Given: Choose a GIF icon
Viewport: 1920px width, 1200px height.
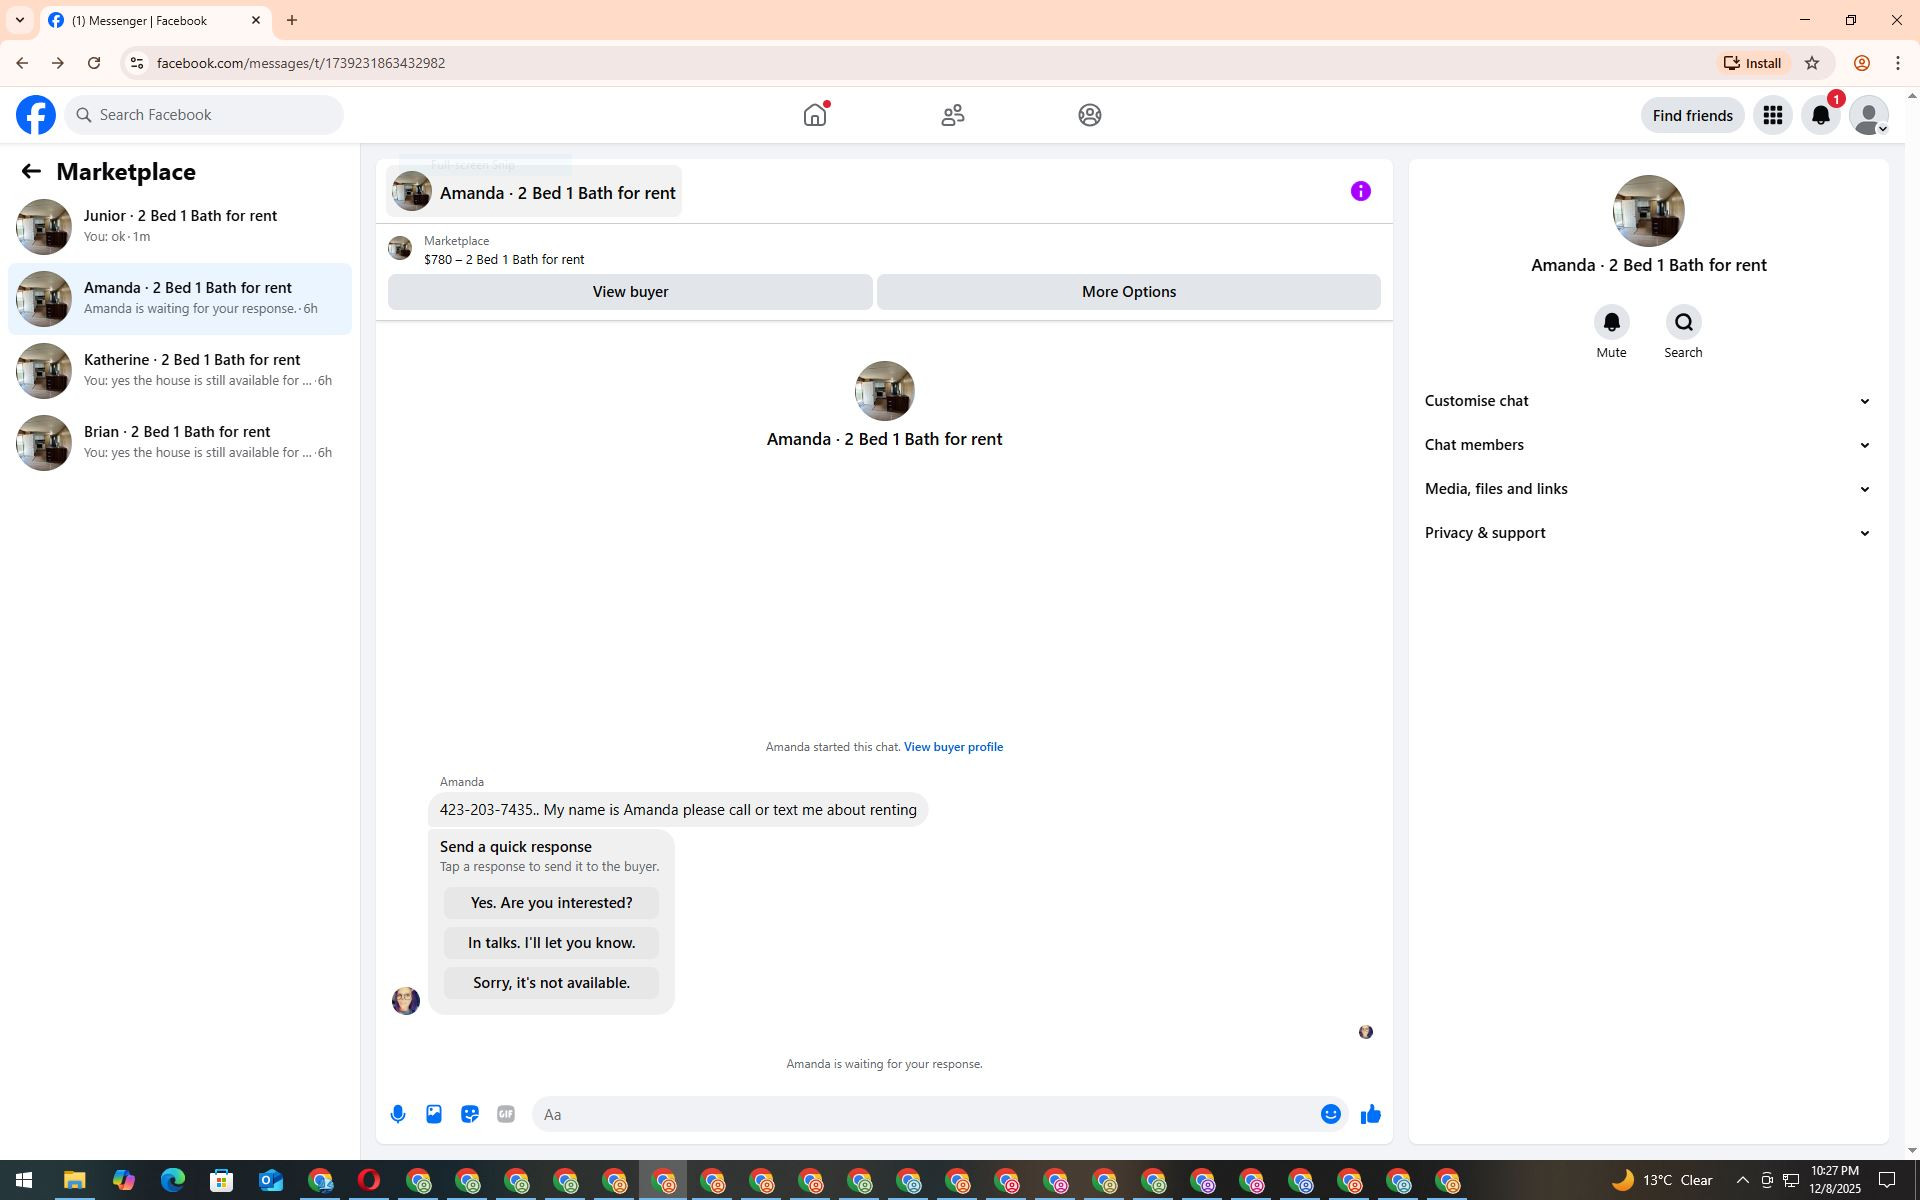Looking at the screenshot, I should click(x=506, y=1114).
